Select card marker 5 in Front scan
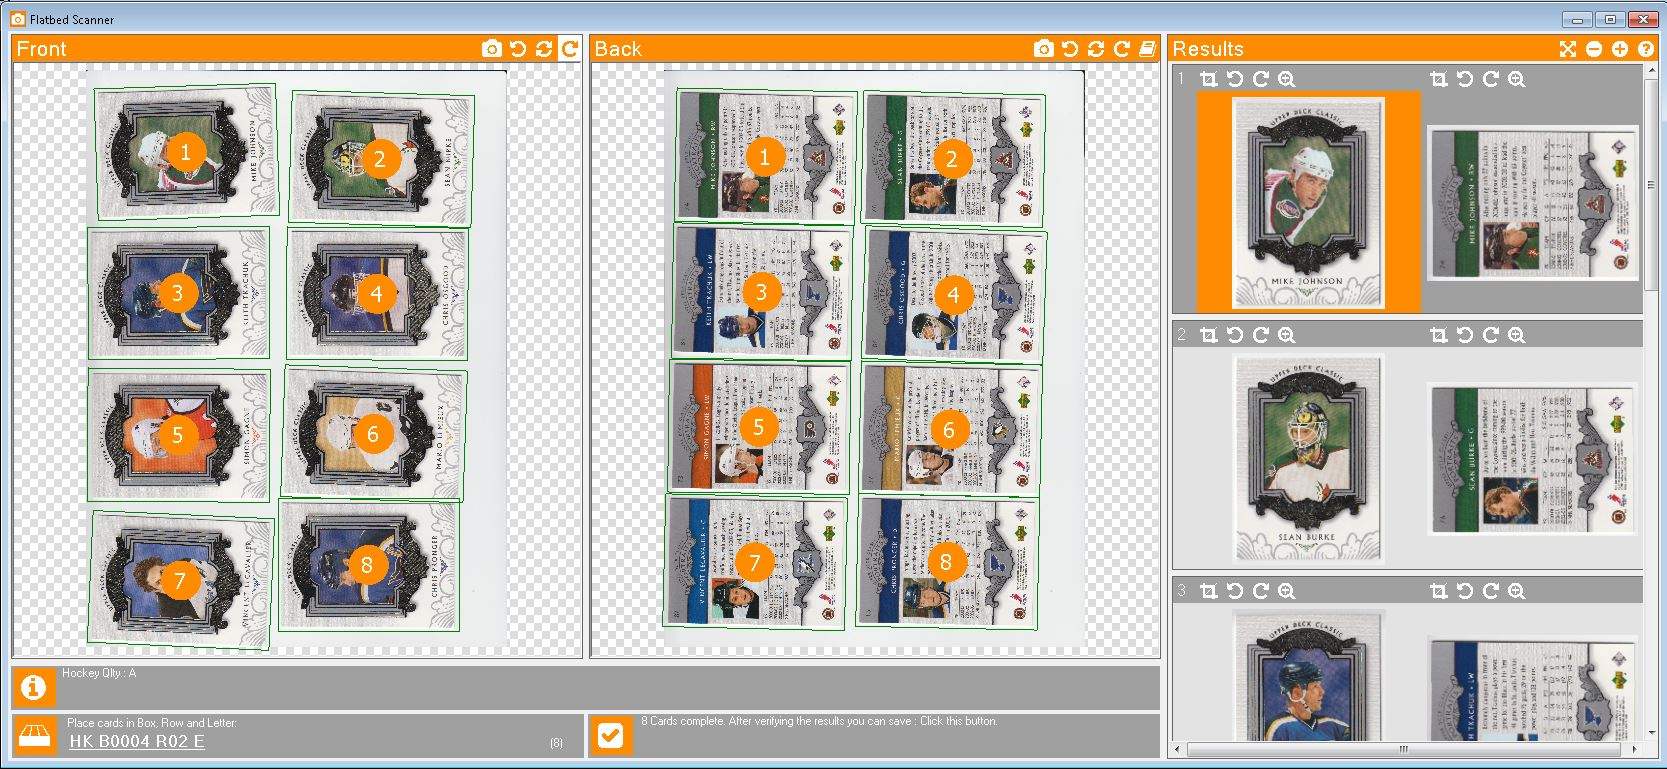The width and height of the screenshot is (1667, 769). 178,435
